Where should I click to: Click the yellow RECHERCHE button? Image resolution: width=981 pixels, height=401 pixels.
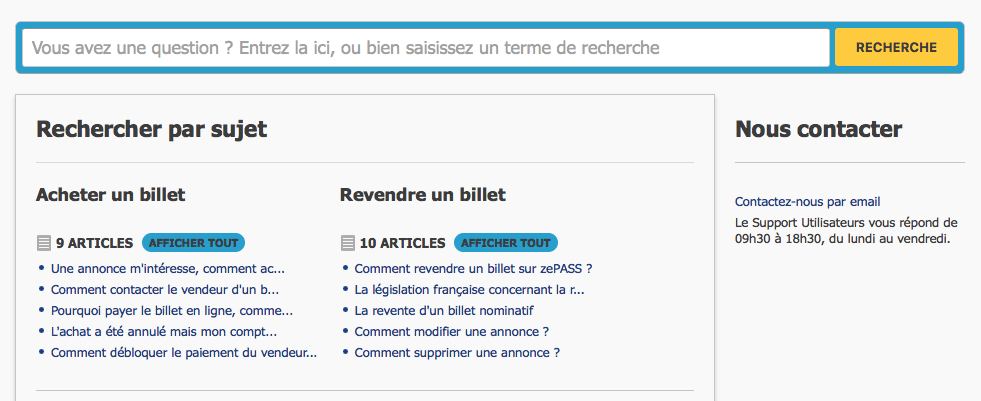point(896,48)
